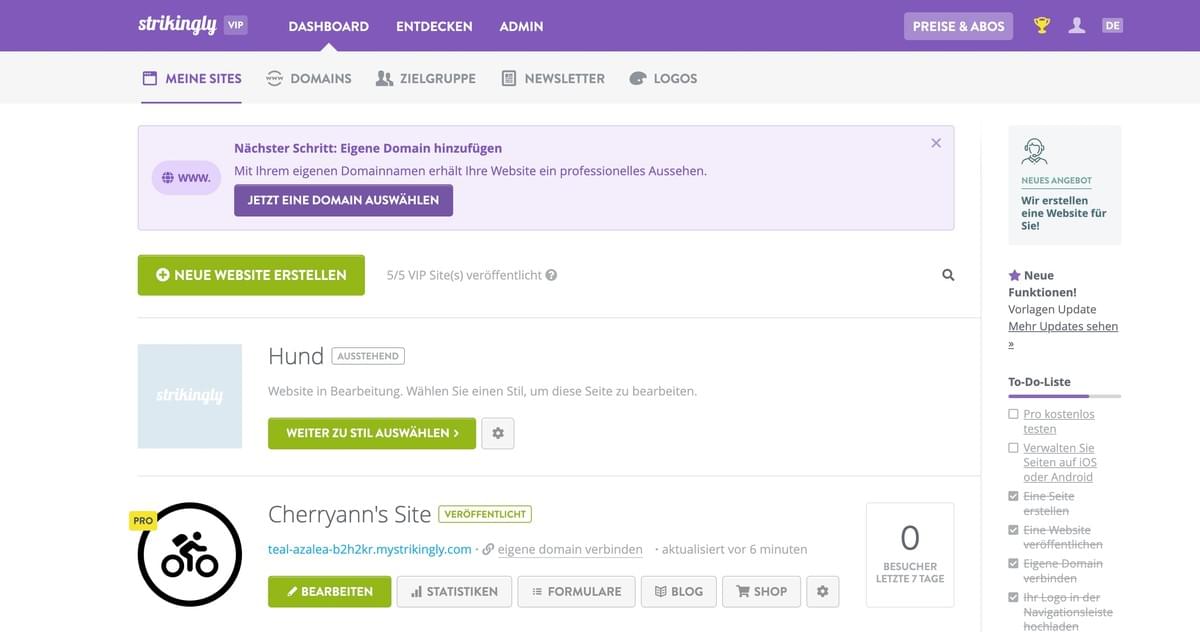The width and height of the screenshot is (1200, 632).
Task: Click the star icon beside Neue Funktionen
Action: 1014,275
